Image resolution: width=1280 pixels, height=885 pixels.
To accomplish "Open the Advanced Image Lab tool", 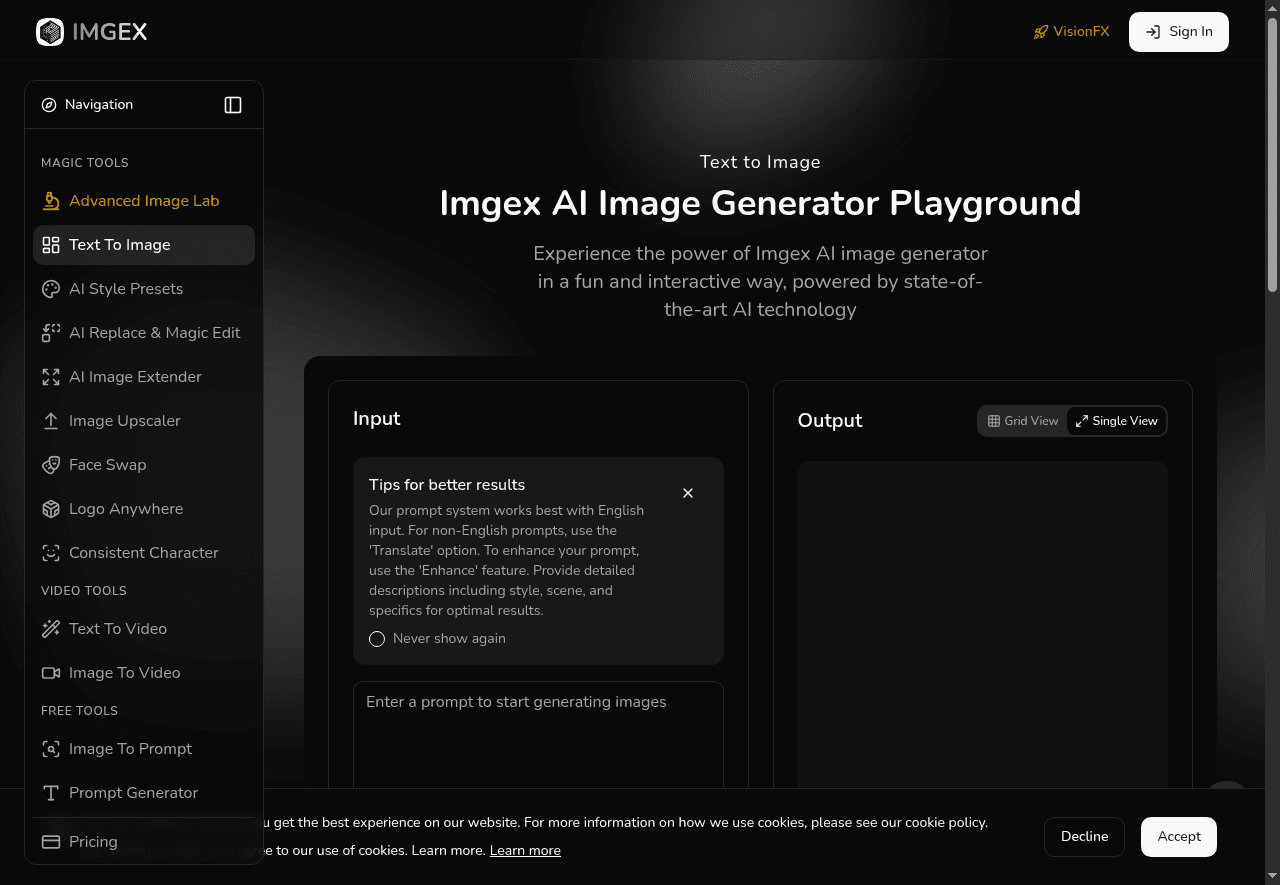I will [x=143, y=200].
